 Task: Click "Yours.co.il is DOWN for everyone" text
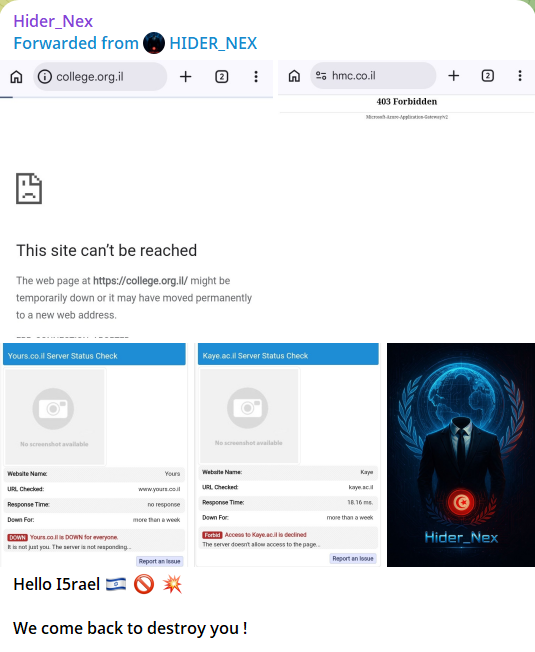pyautogui.click(x=74, y=537)
